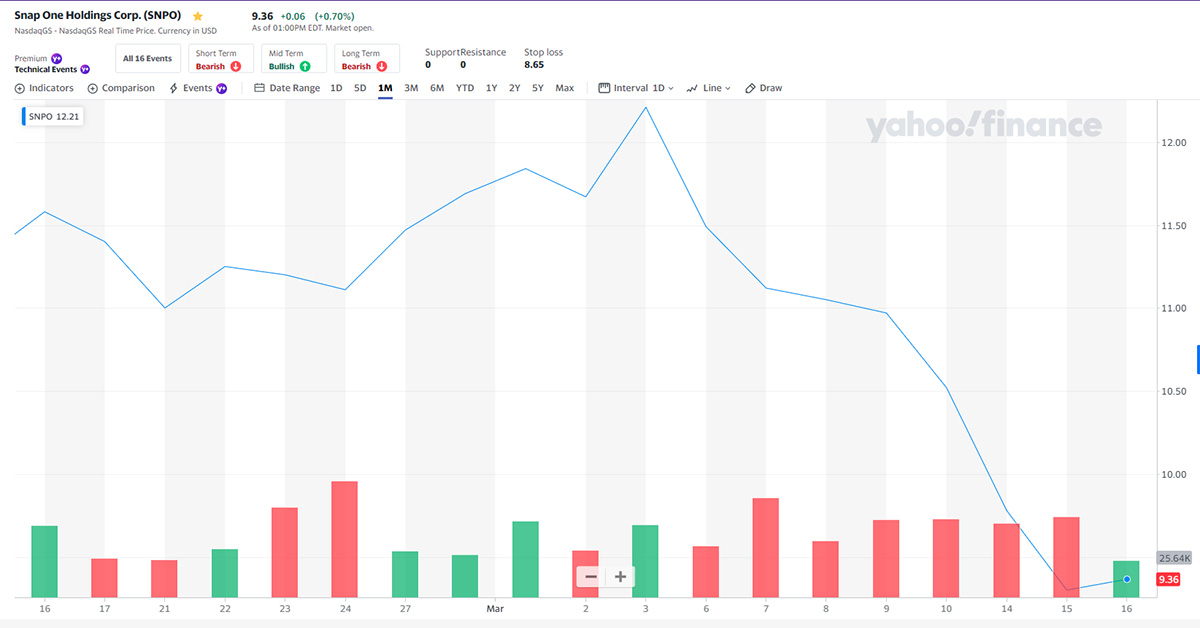Select the 2Y range tab

[514, 88]
